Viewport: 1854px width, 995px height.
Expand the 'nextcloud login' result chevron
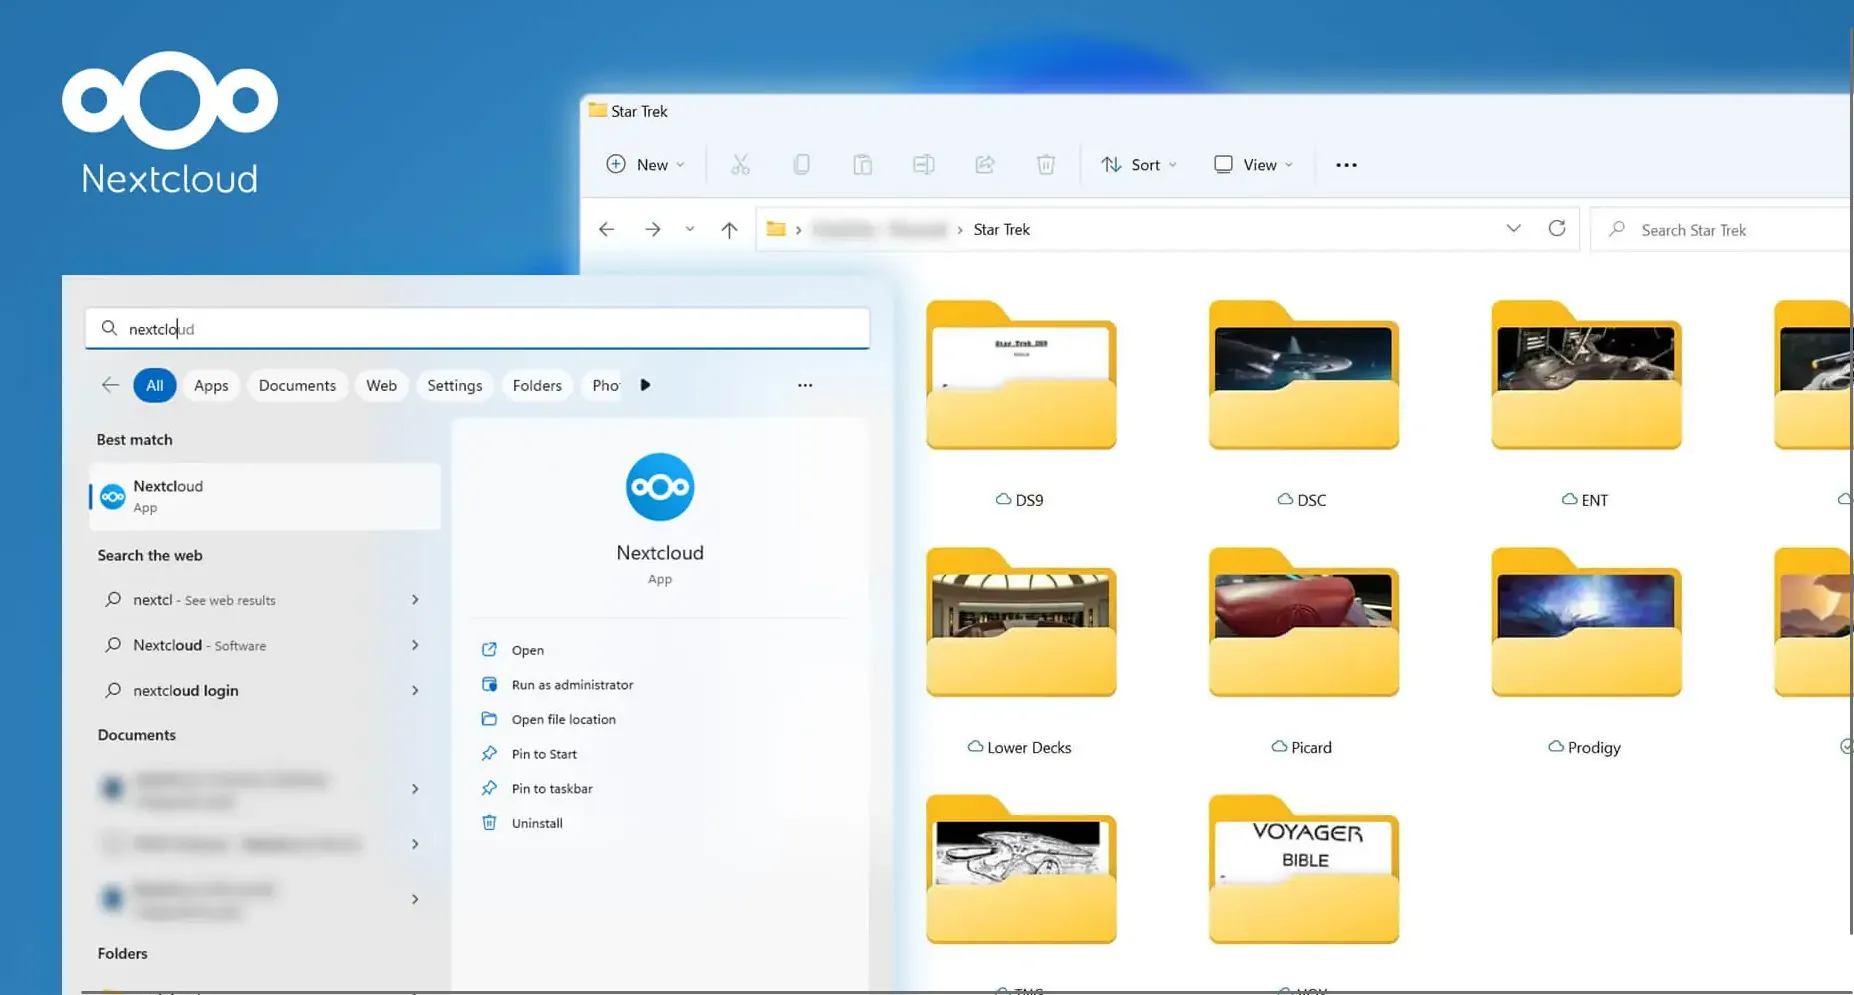click(415, 690)
